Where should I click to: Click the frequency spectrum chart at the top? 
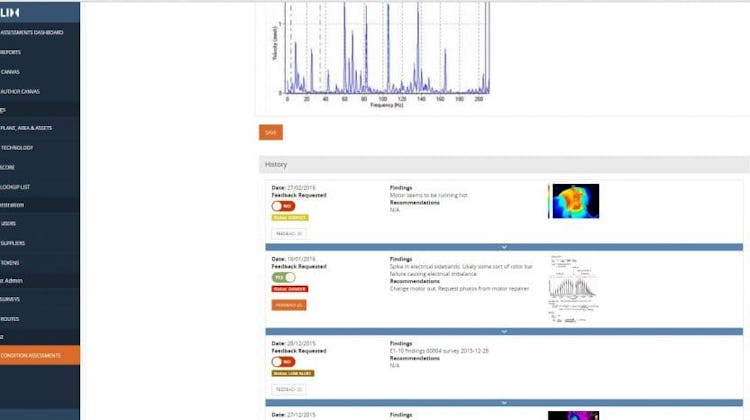pos(381,54)
